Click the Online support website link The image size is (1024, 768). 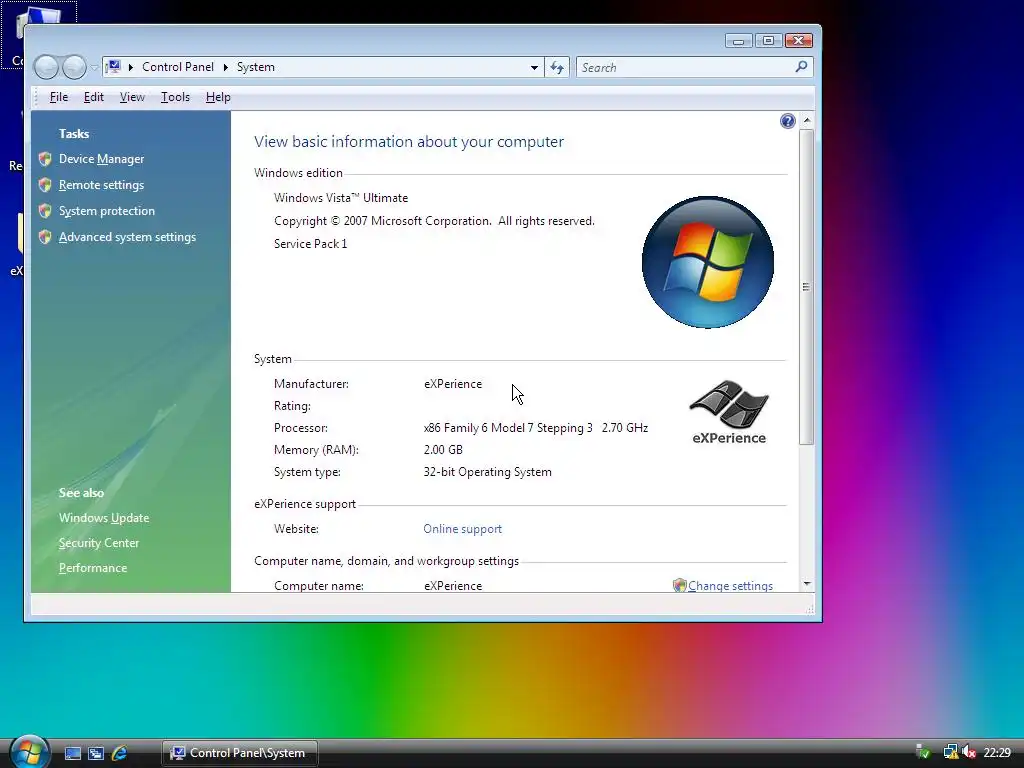(462, 529)
